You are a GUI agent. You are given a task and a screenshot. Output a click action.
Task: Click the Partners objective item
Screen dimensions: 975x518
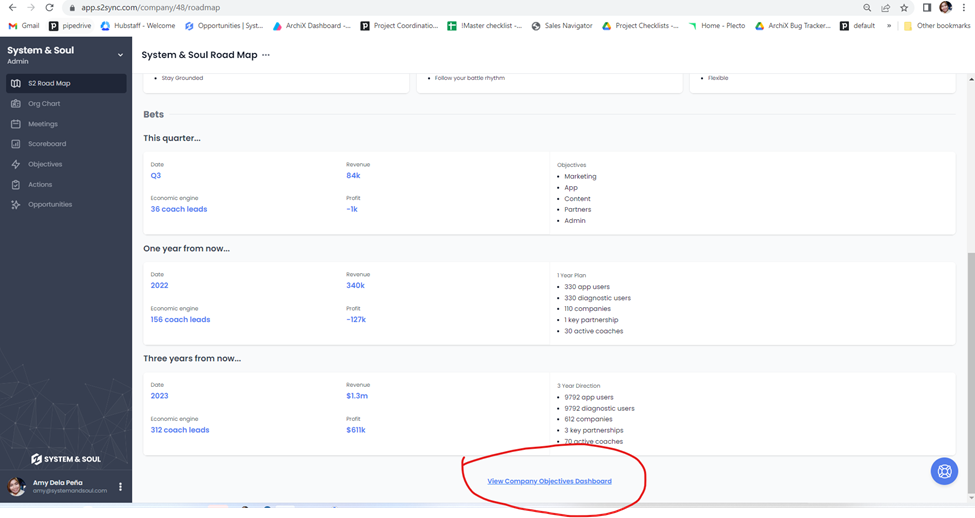[578, 210]
